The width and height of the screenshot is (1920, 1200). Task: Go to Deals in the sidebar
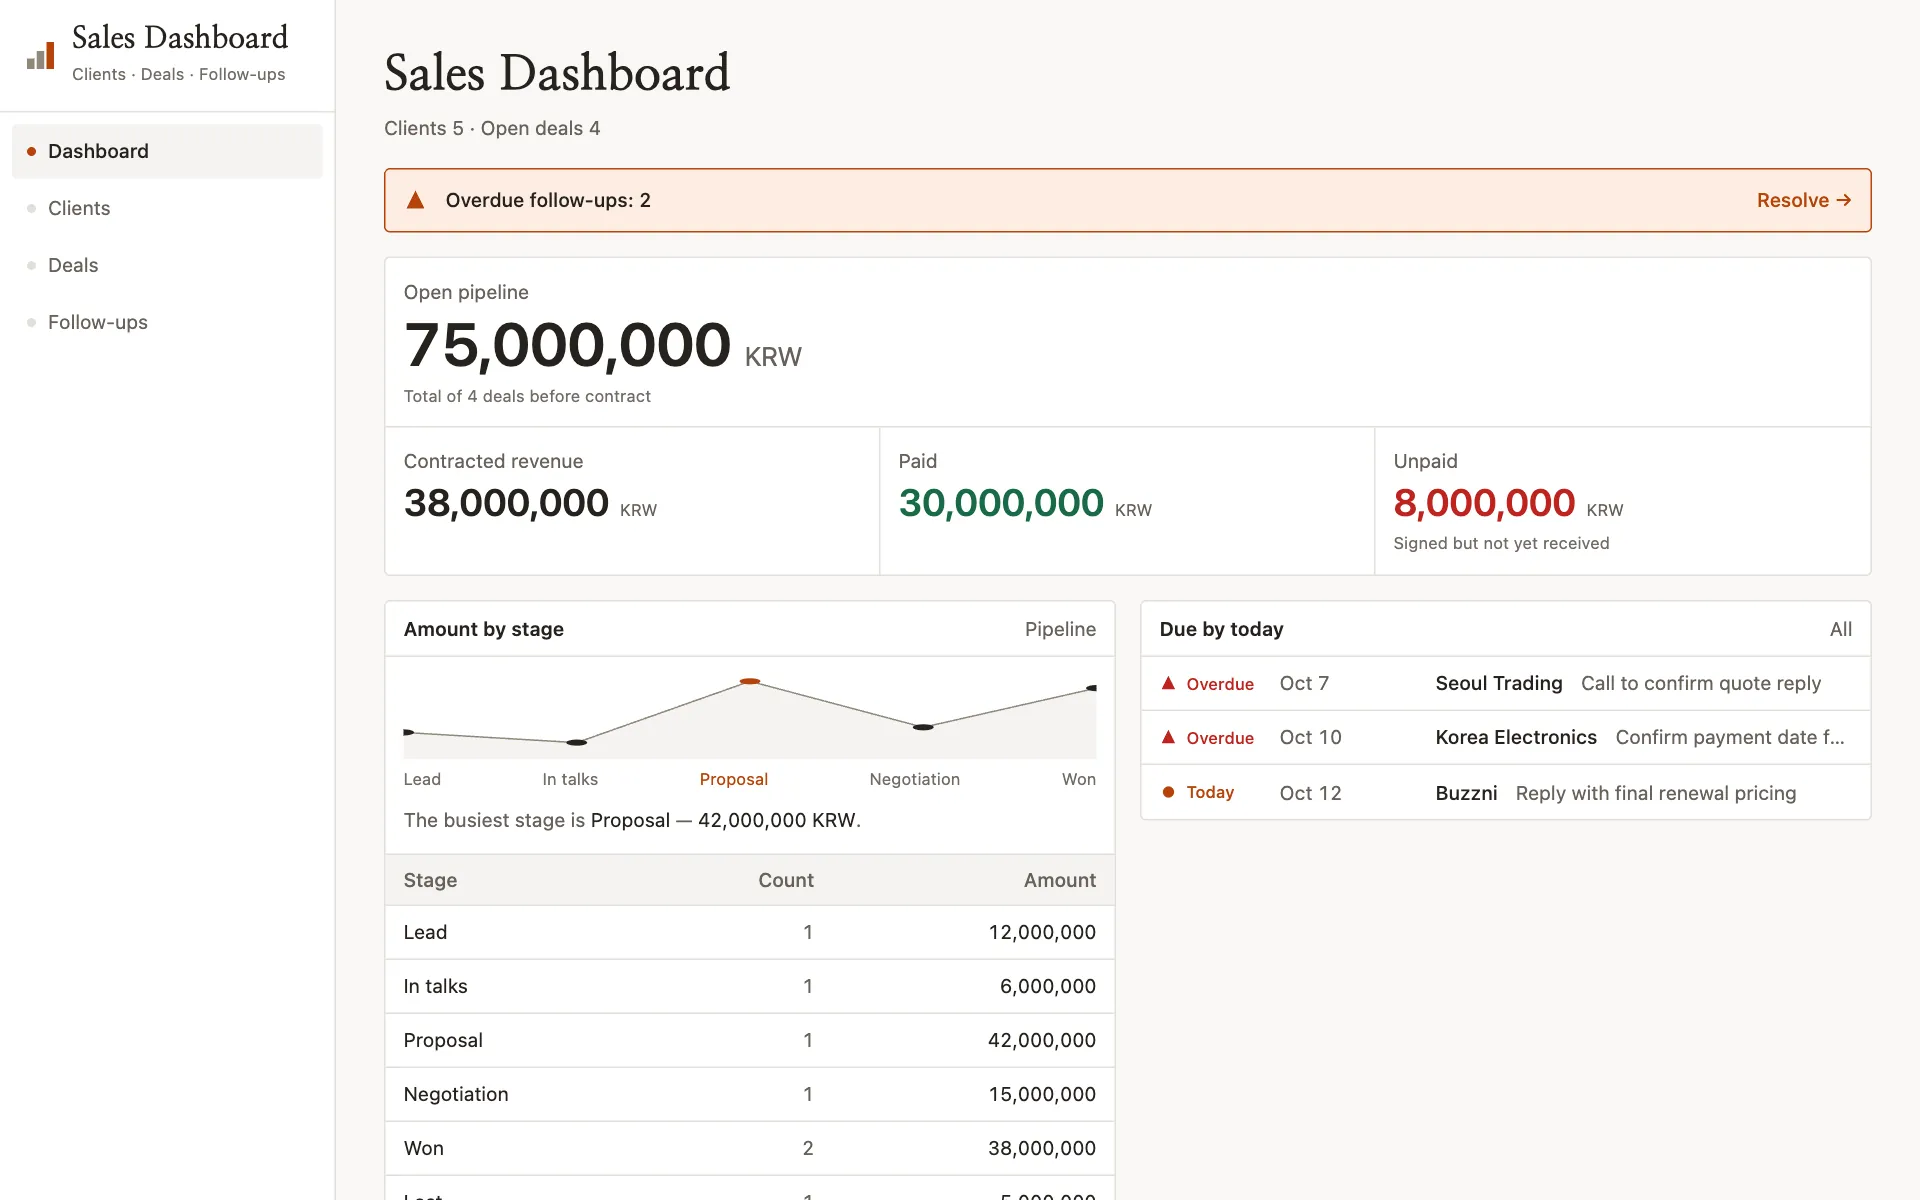point(167,265)
